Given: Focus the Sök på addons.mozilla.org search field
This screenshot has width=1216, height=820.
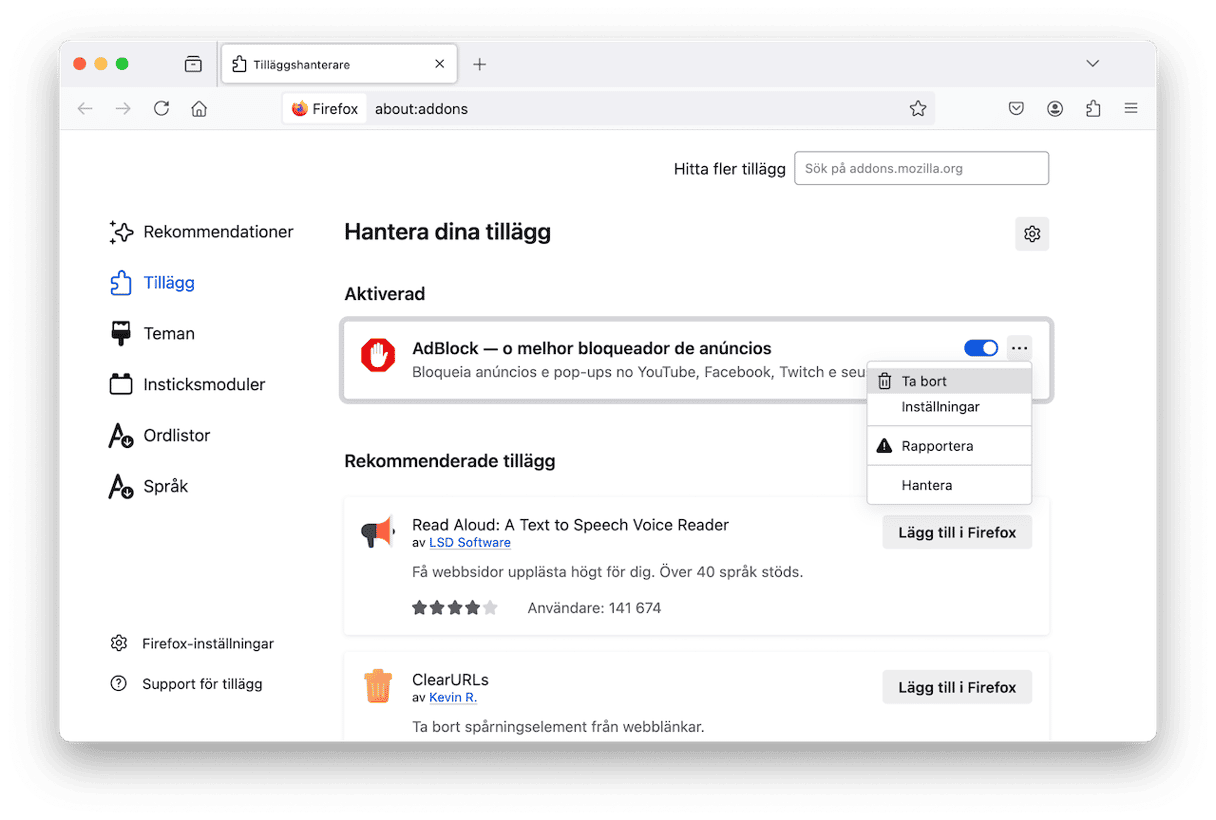Looking at the screenshot, I should coord(921,168).
